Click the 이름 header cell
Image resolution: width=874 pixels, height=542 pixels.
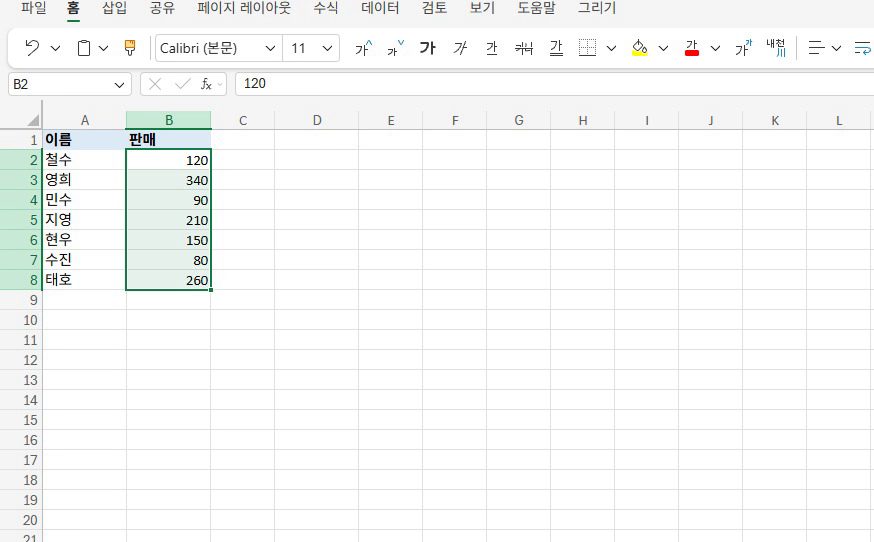point(85,139)
